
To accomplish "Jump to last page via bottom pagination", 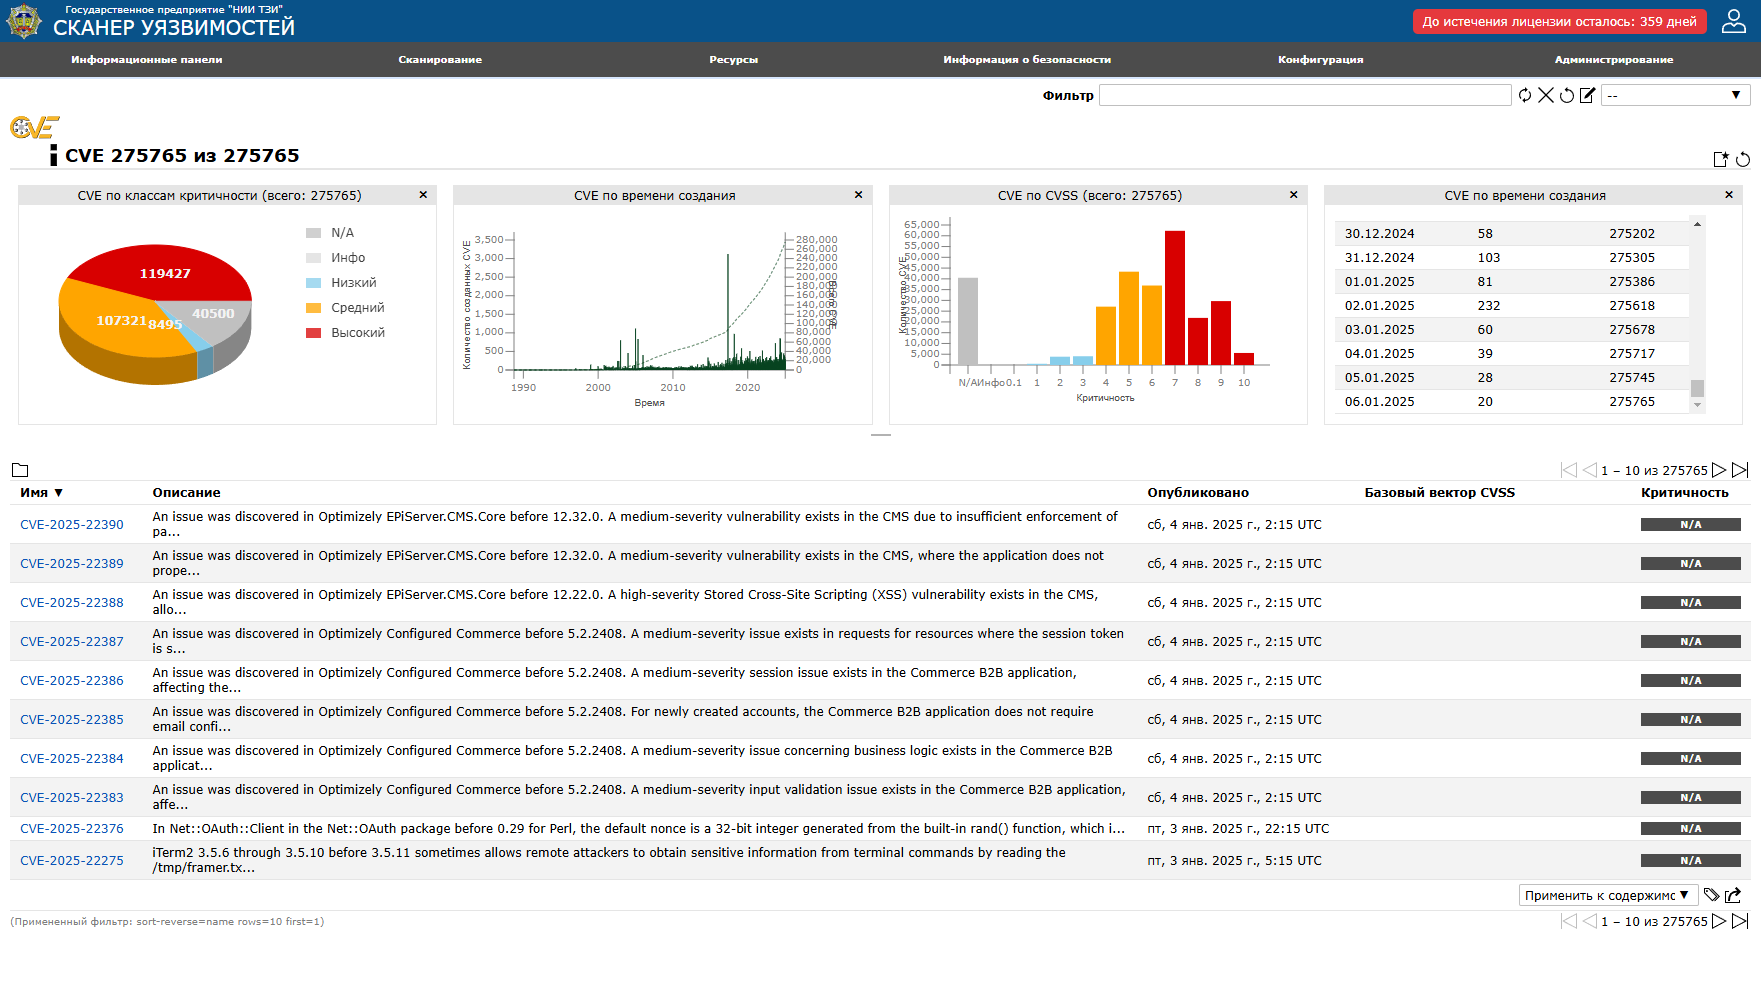I will [1740, 921].
